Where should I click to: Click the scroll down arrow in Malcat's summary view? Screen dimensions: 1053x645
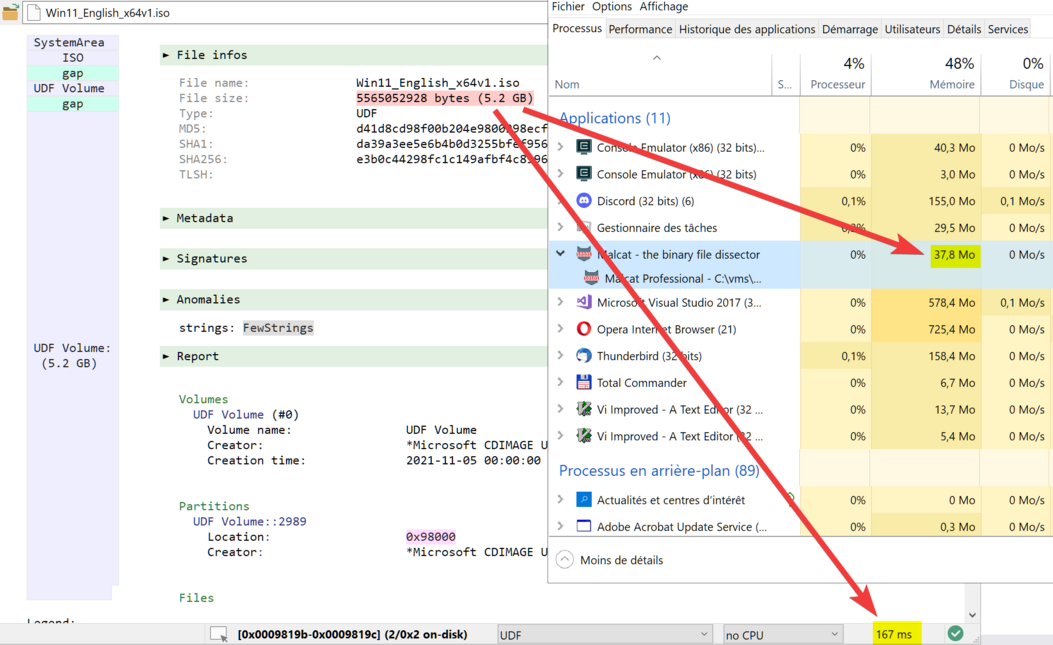tap(972, 615)
